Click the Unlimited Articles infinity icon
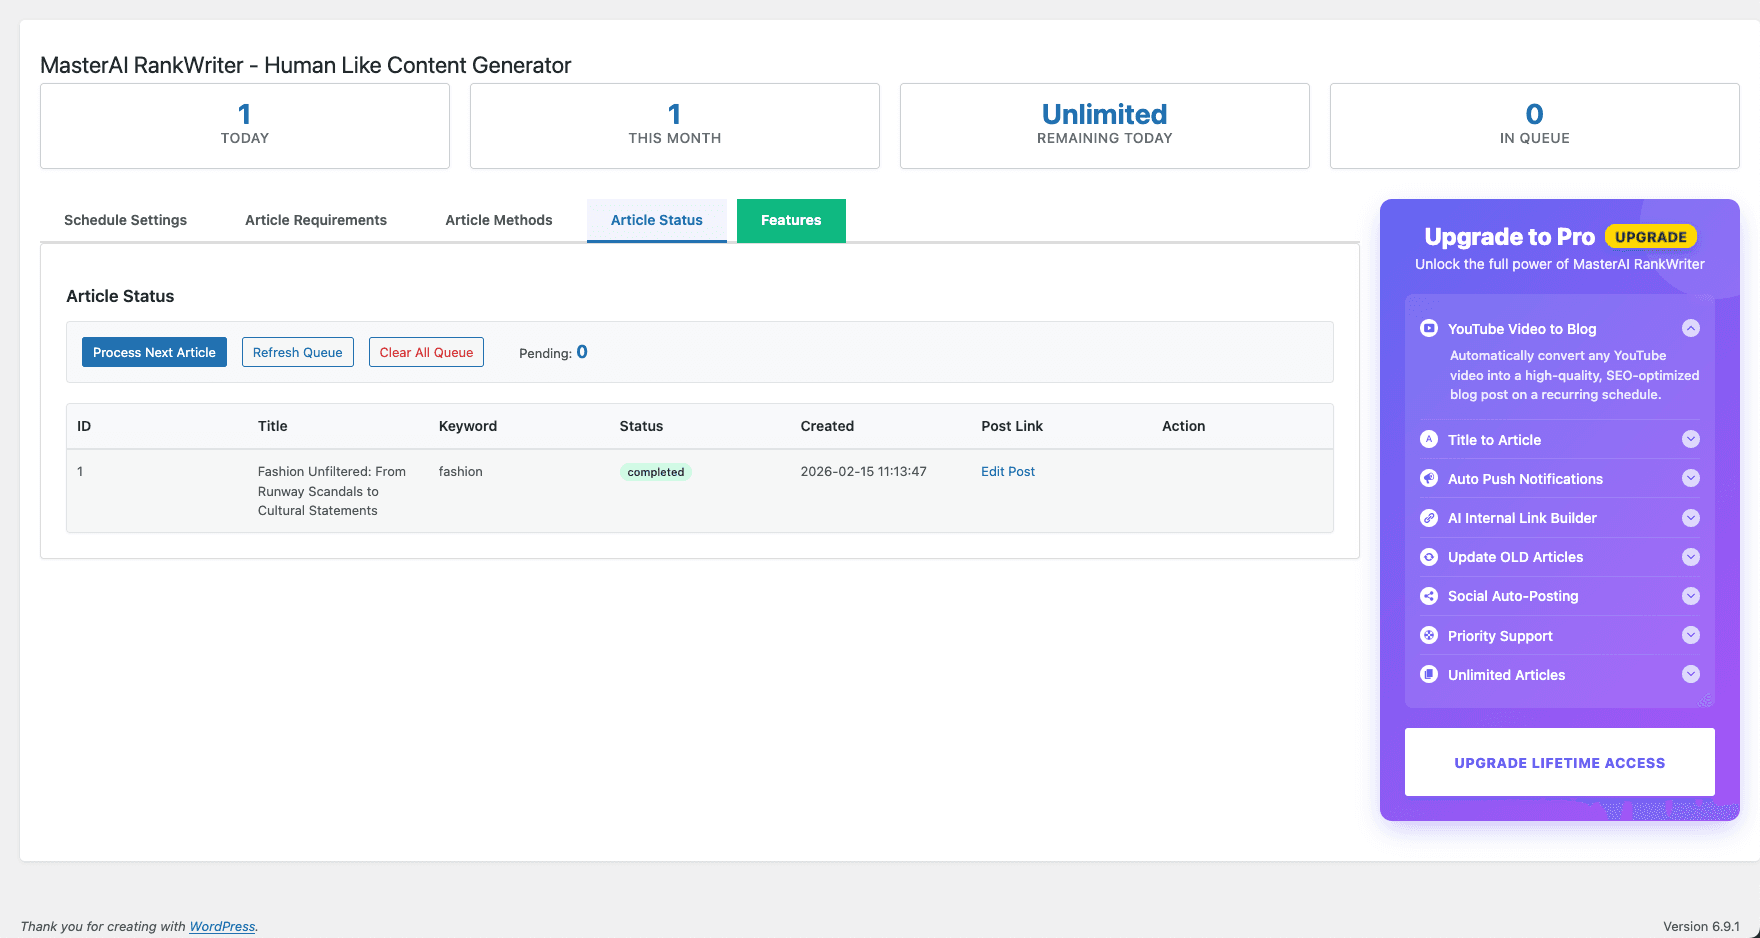The width and height of the screenshot is (1760, 938). (1428, 674)
